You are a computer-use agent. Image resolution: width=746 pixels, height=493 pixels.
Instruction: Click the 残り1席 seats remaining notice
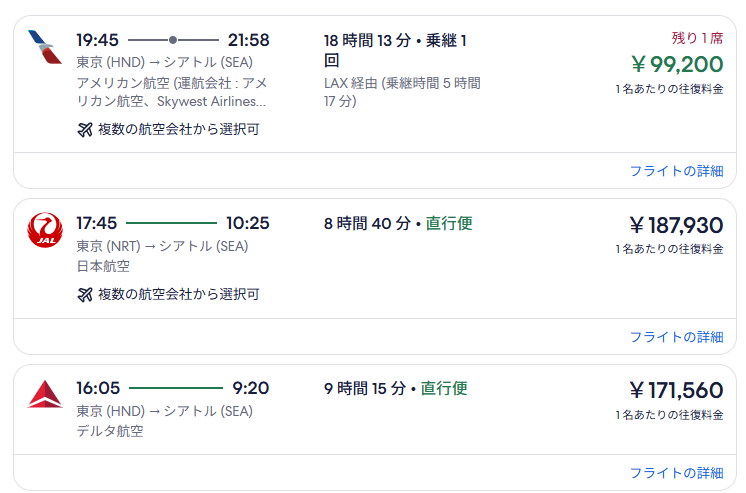tap(697, 38)
